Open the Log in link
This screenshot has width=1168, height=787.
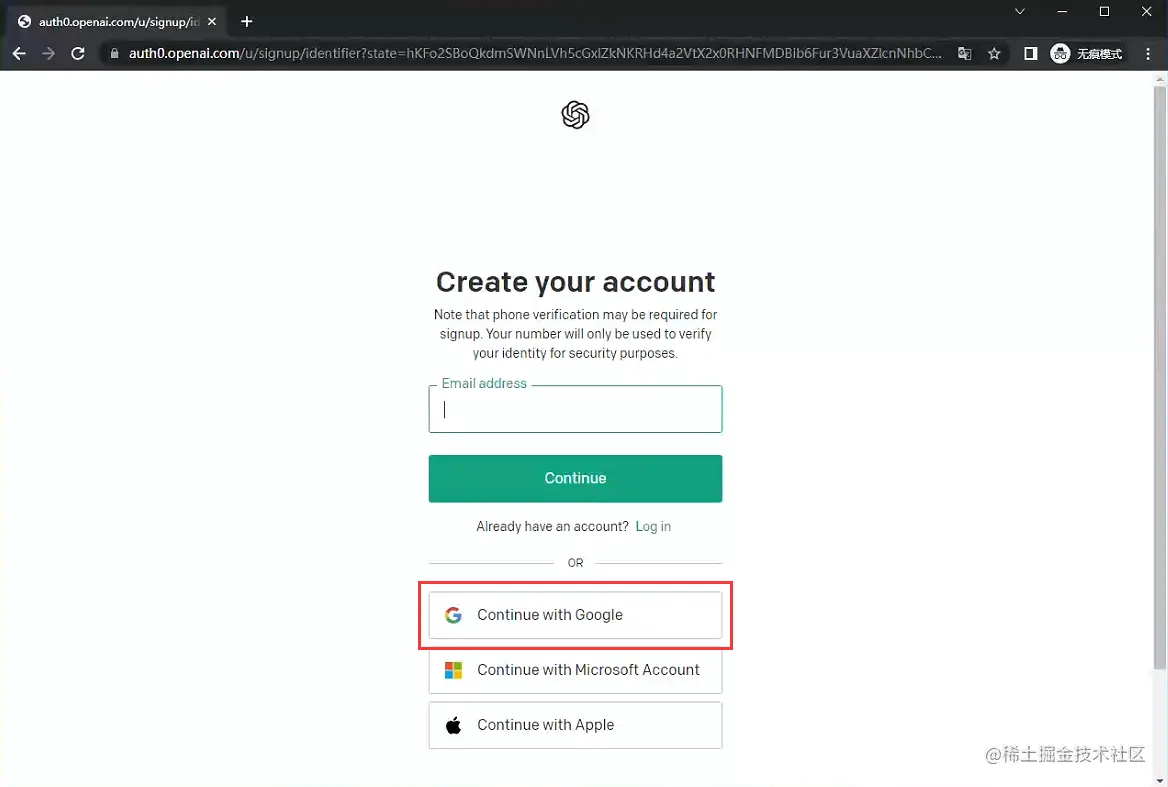pos(653,527)
